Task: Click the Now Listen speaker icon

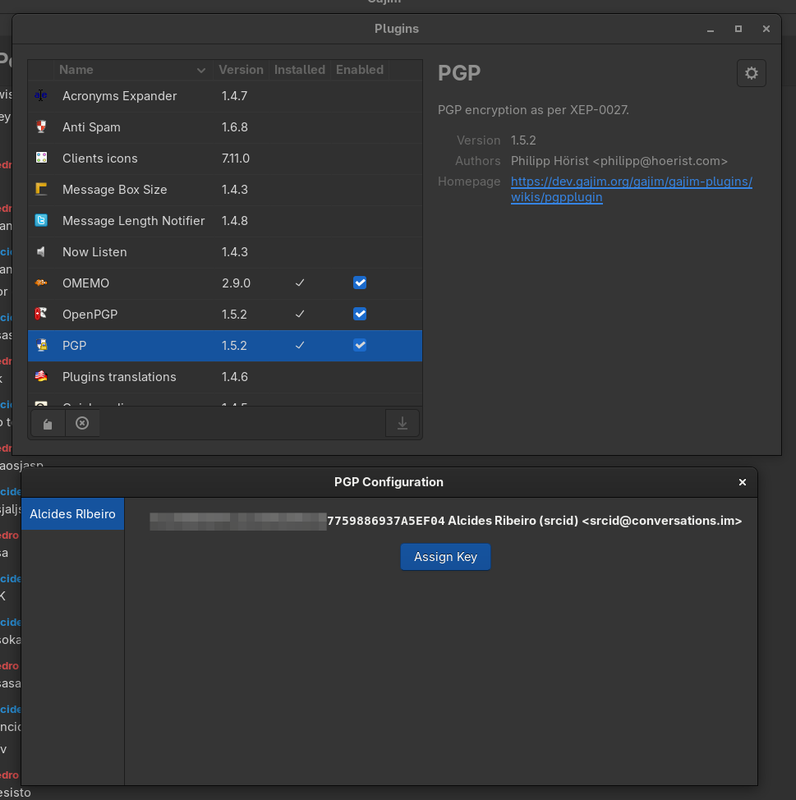Action: 41,252
